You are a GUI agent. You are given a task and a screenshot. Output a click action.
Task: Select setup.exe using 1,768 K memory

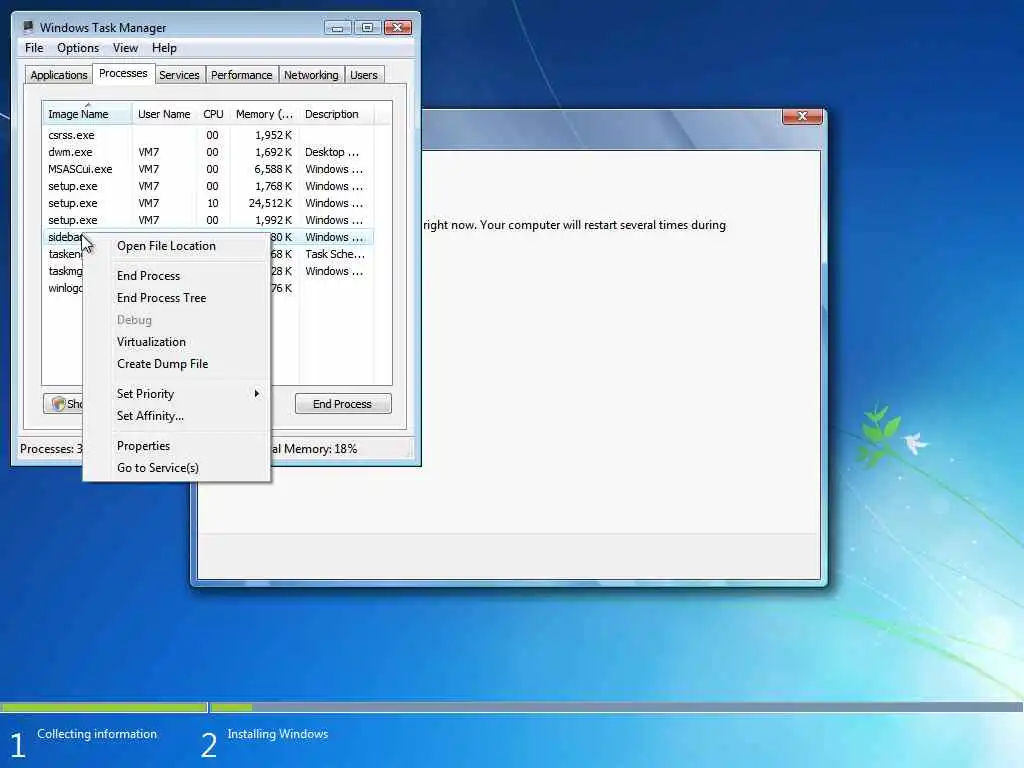pyautogui.click(x=208, y=186)
